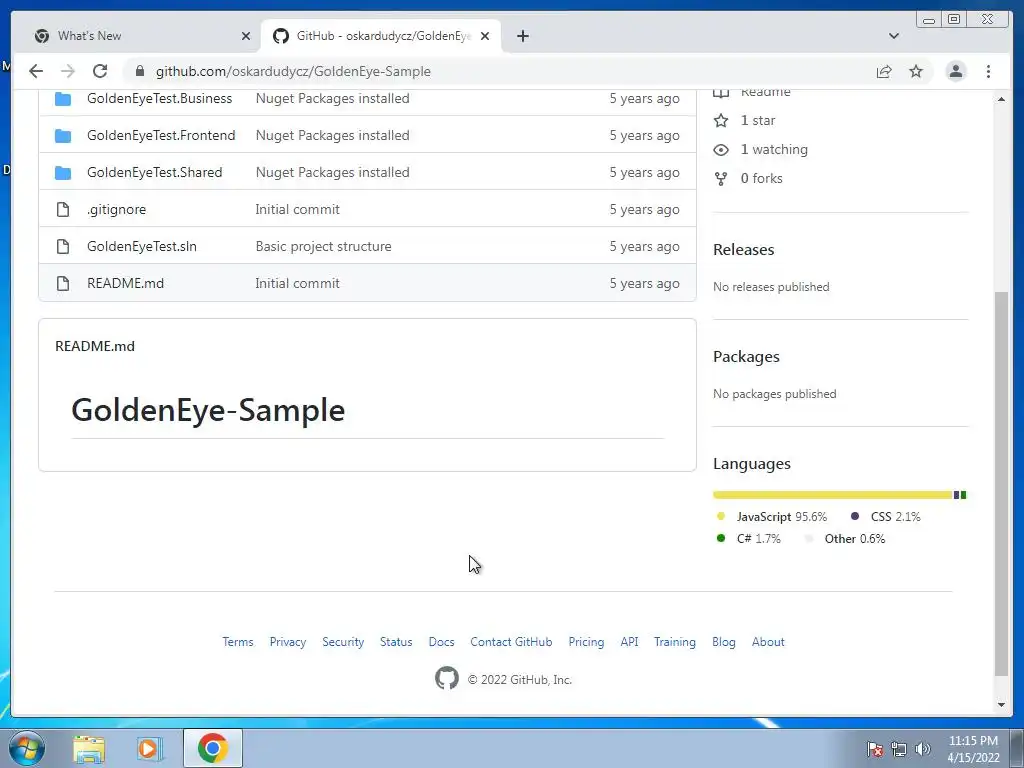The image size is (1024, 768).
Task: Click the yellow JavaScript segment of language bar
Action: coord(833,495)
